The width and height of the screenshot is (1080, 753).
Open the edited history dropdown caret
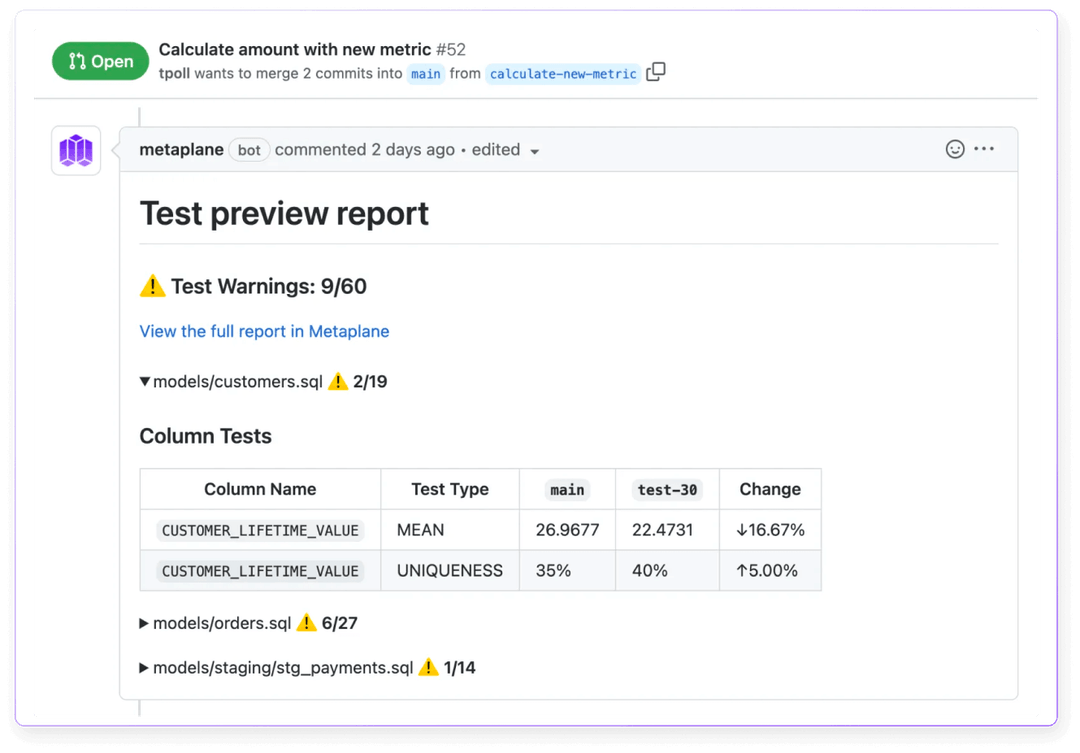point(535,150)
